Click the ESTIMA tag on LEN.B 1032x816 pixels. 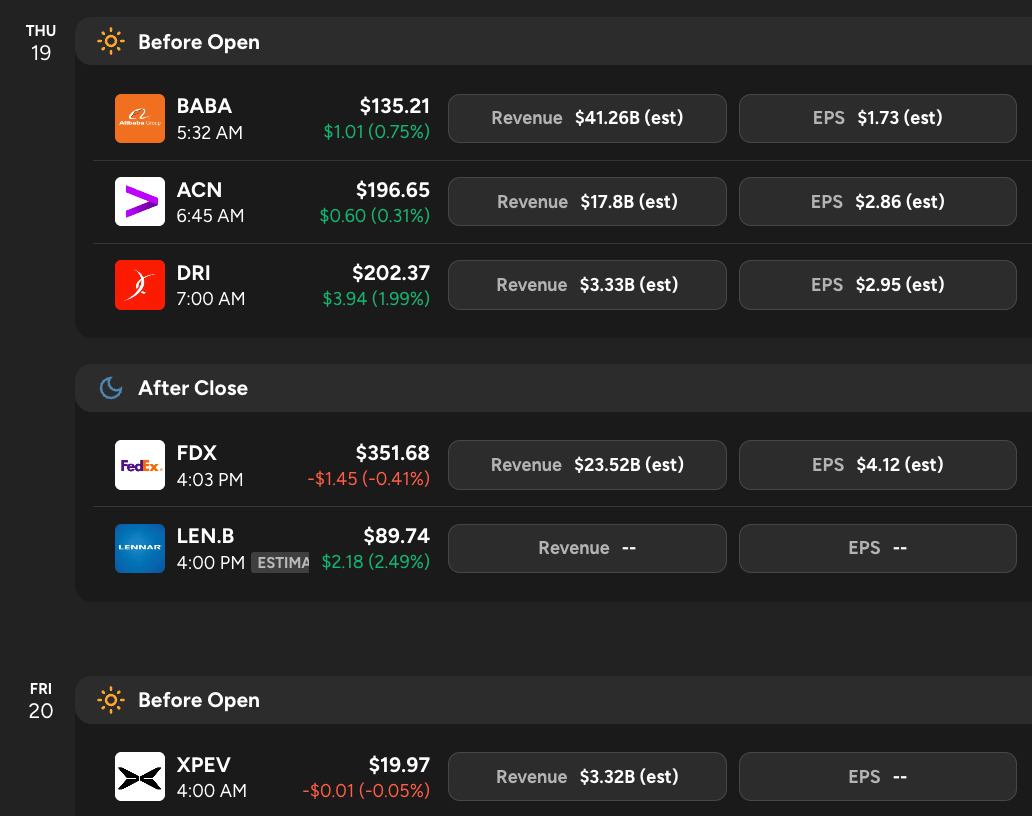pyautogui.click(x=280, y=563)
